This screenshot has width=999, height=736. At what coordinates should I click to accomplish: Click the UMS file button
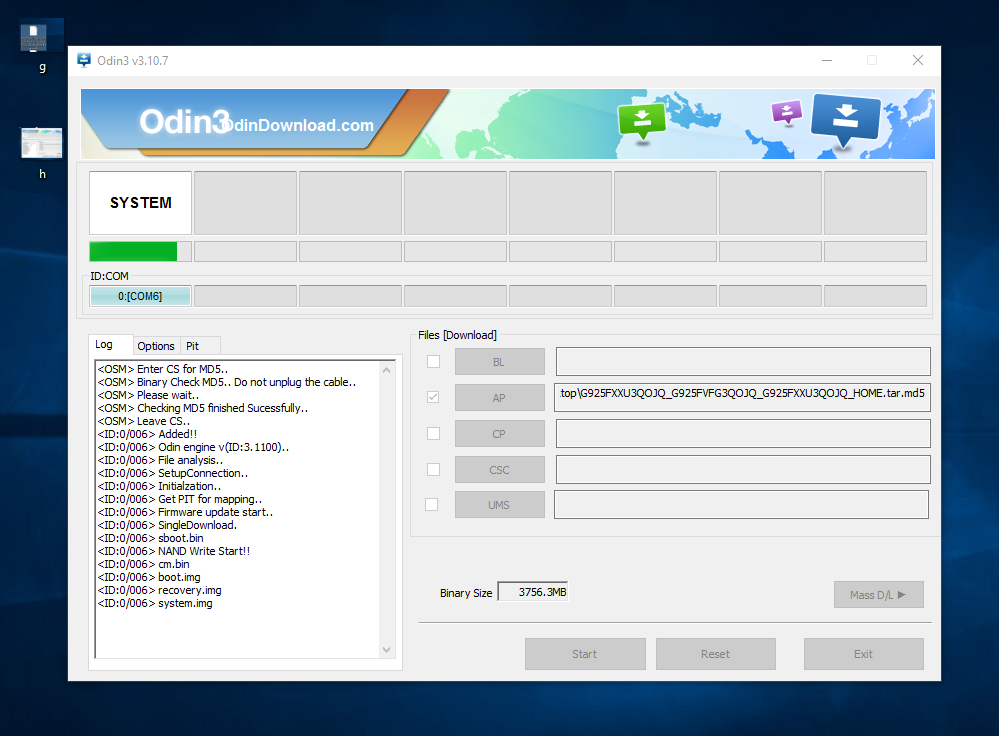pyautogui.click(x=500, y=504)
